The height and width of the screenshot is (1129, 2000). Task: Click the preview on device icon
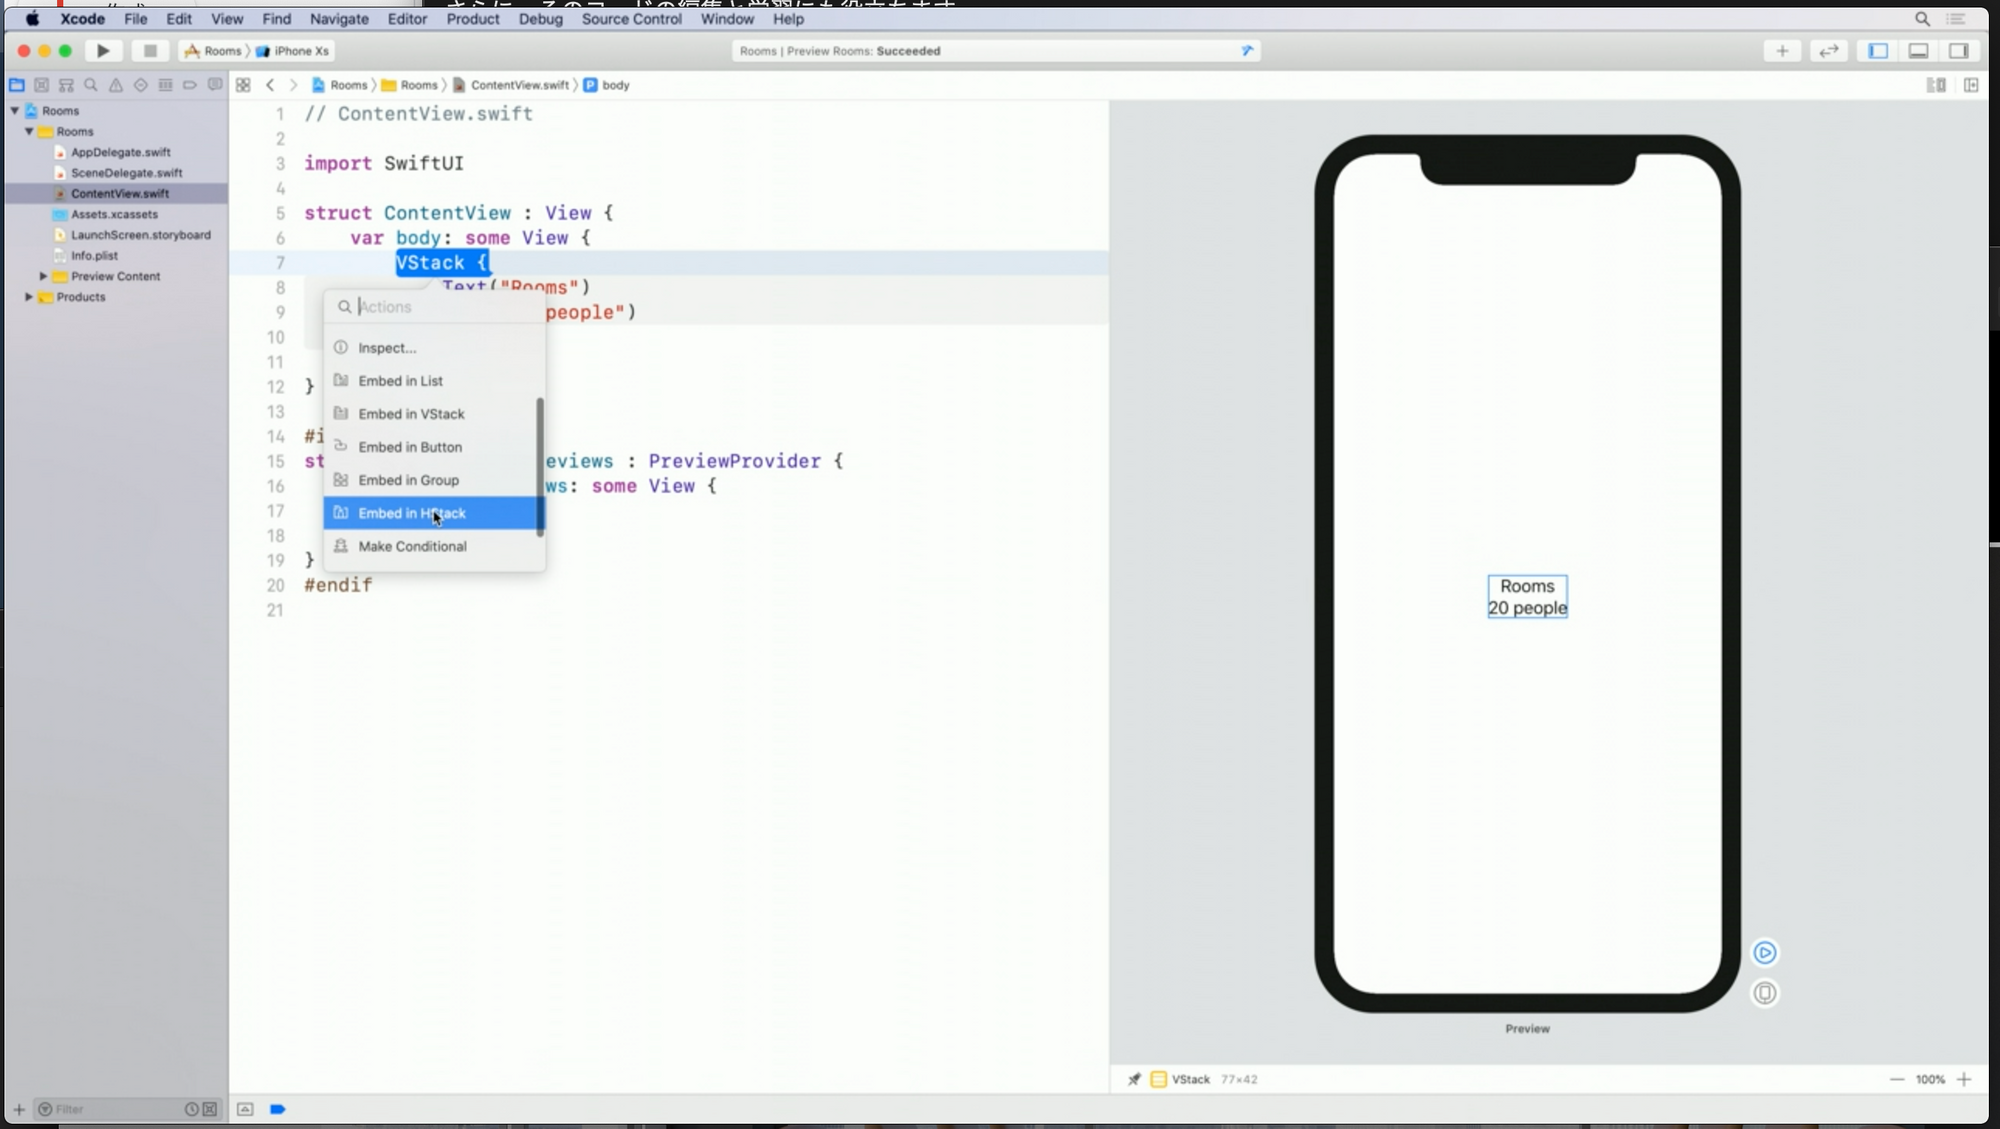(1765, 993)
